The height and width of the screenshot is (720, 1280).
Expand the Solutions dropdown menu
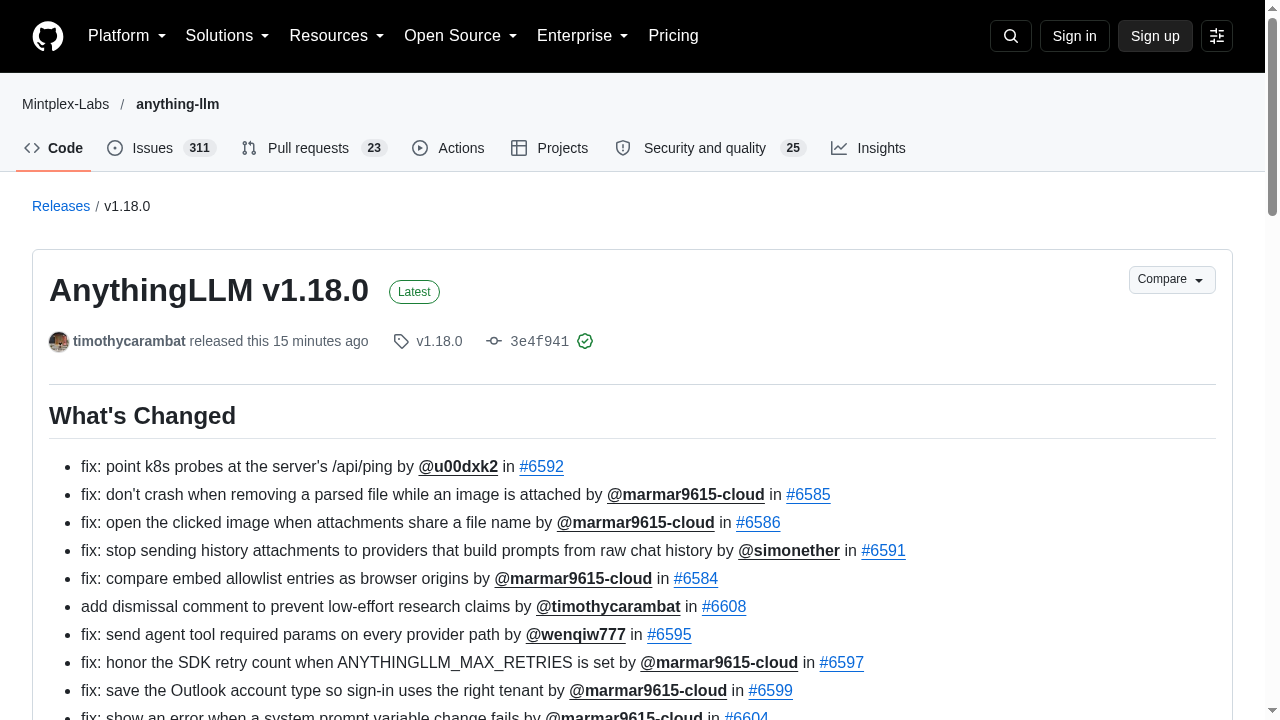point(228,36)
